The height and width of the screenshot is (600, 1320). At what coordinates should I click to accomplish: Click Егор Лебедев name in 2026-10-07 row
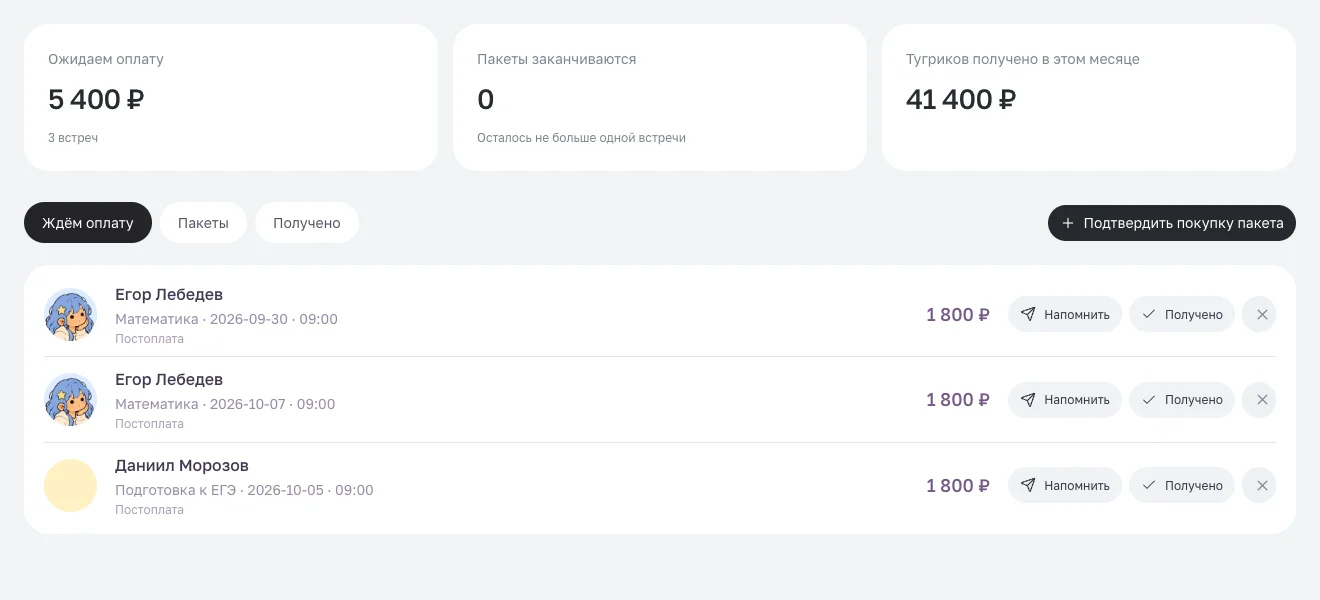(x=169, y=380)
